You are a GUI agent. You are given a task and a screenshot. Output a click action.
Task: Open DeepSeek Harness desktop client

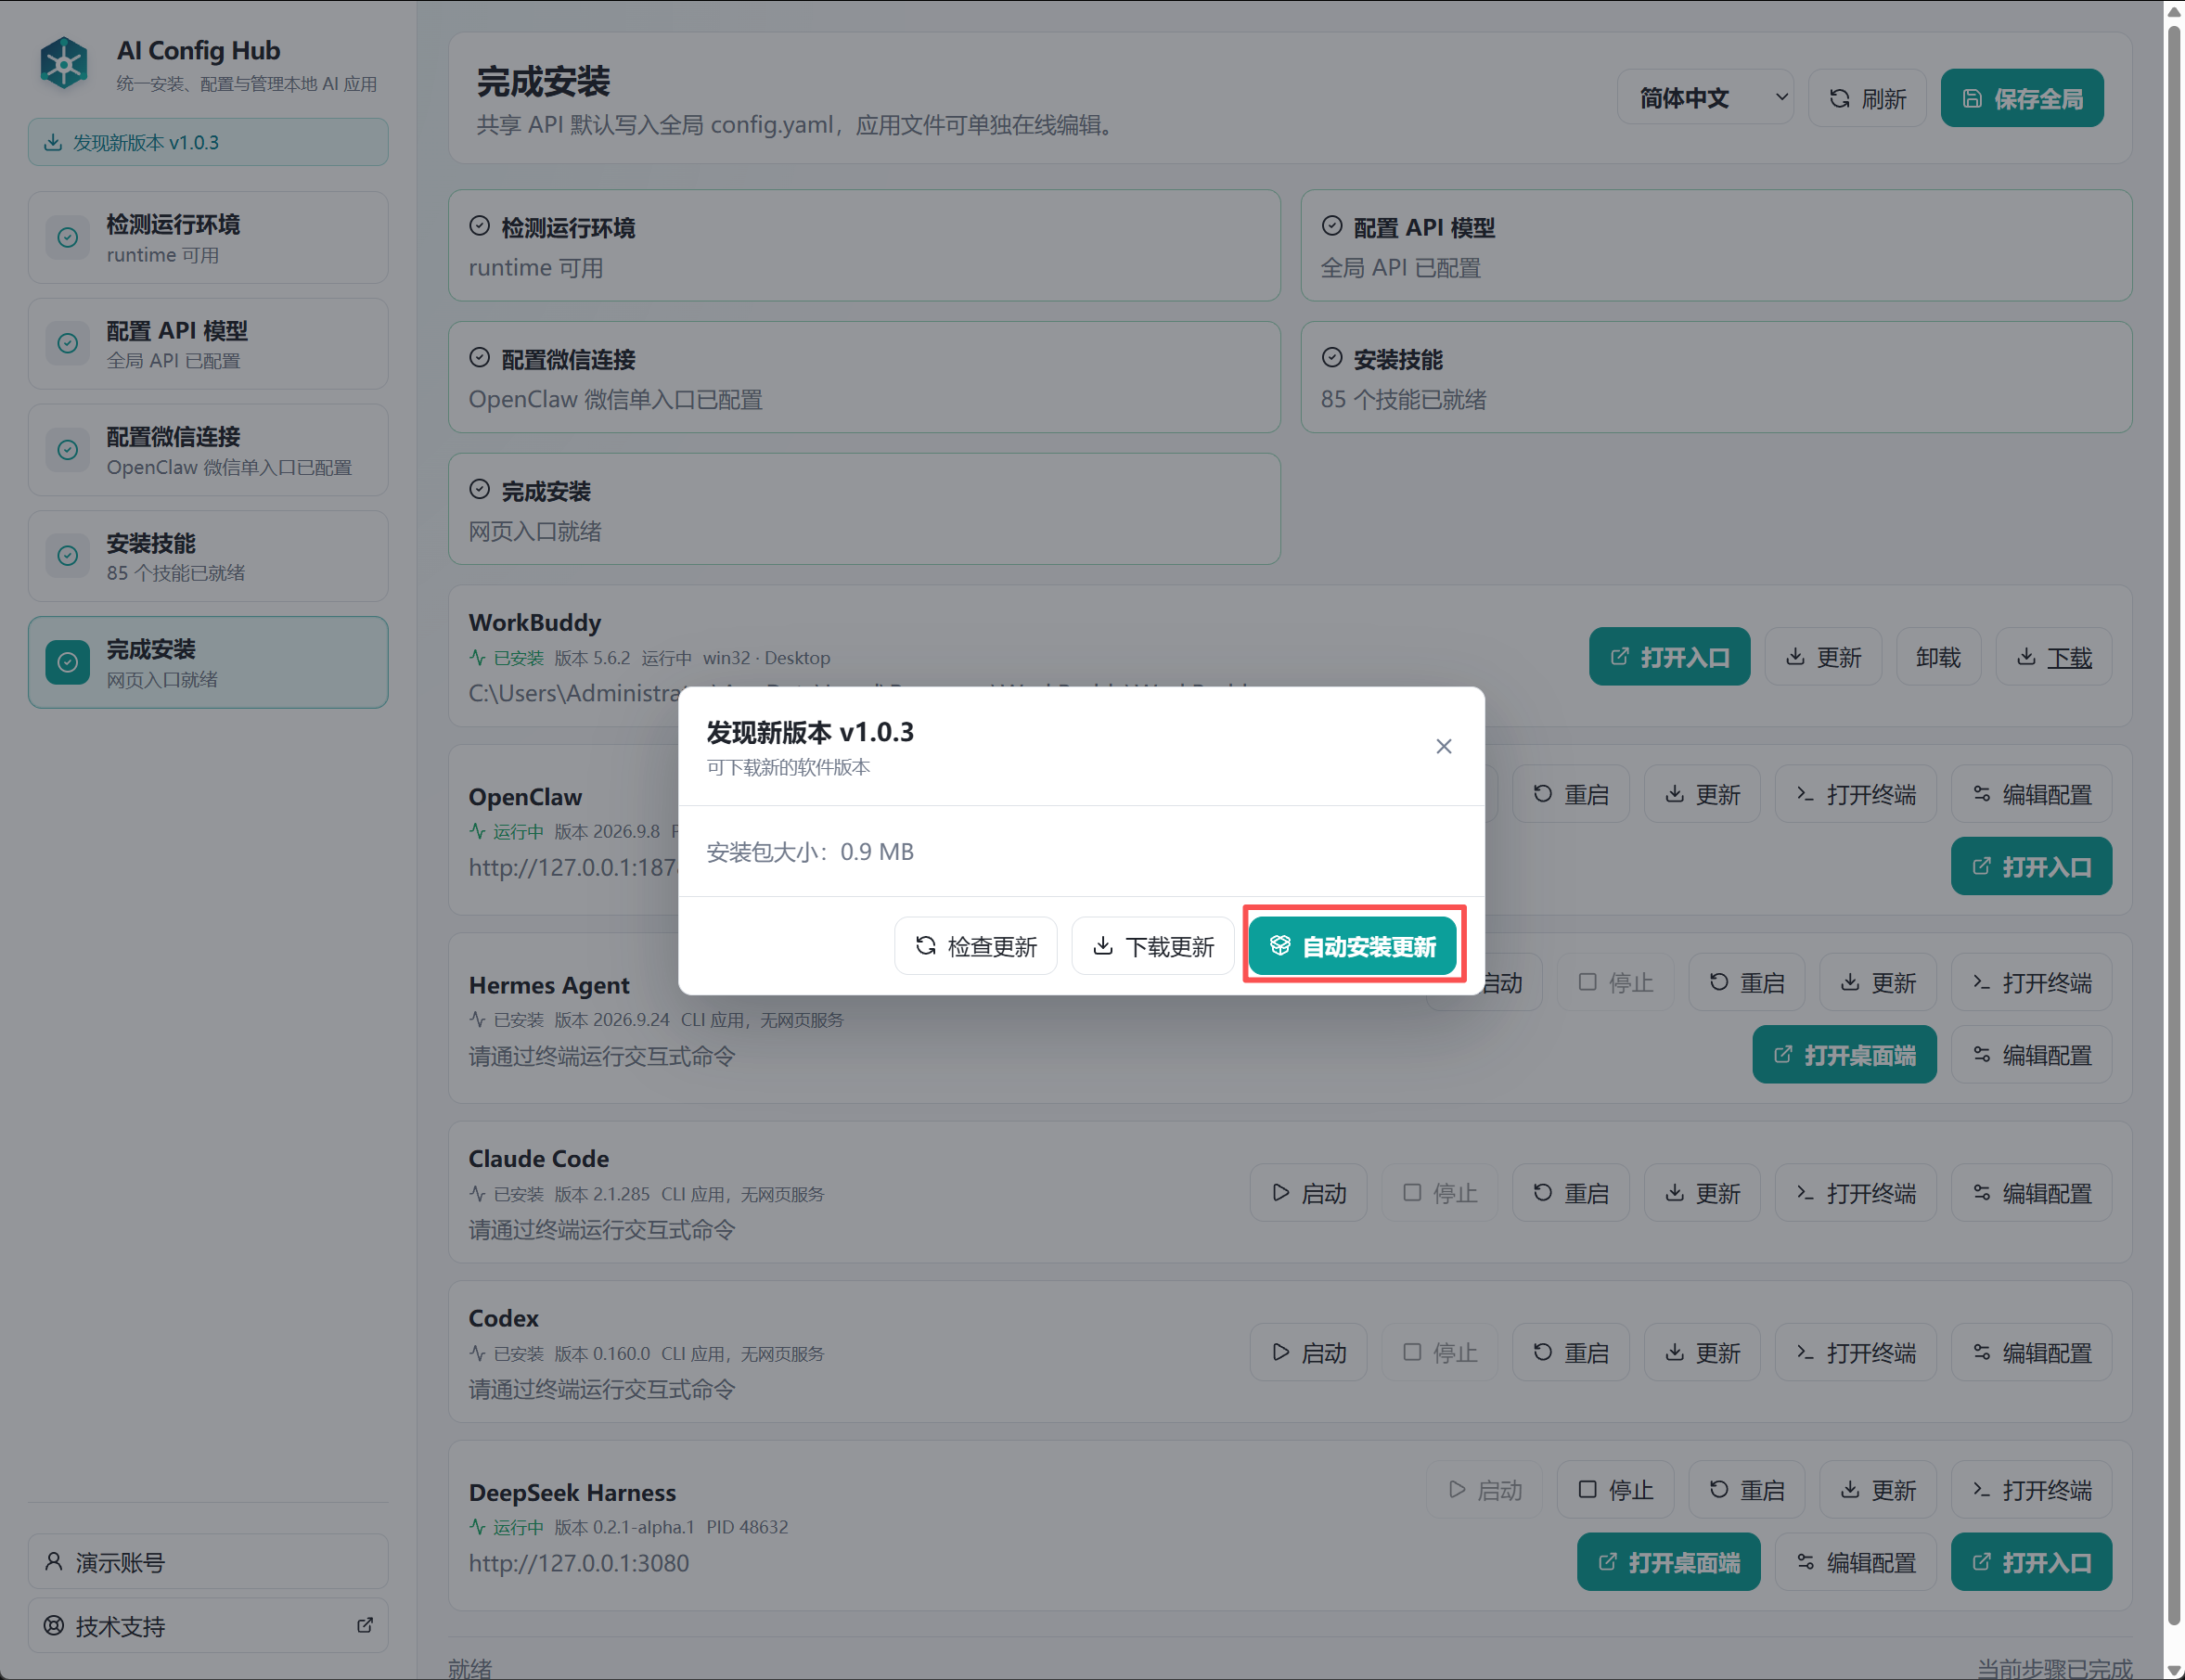(1668, 1562)
